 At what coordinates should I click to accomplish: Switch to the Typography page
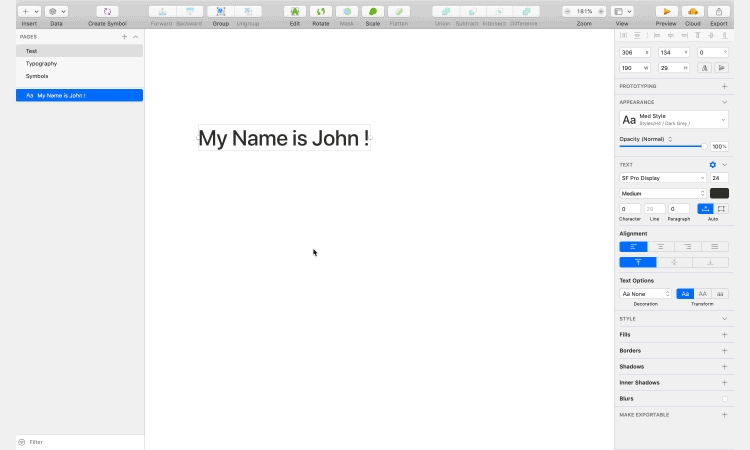[x=41, y=63]
